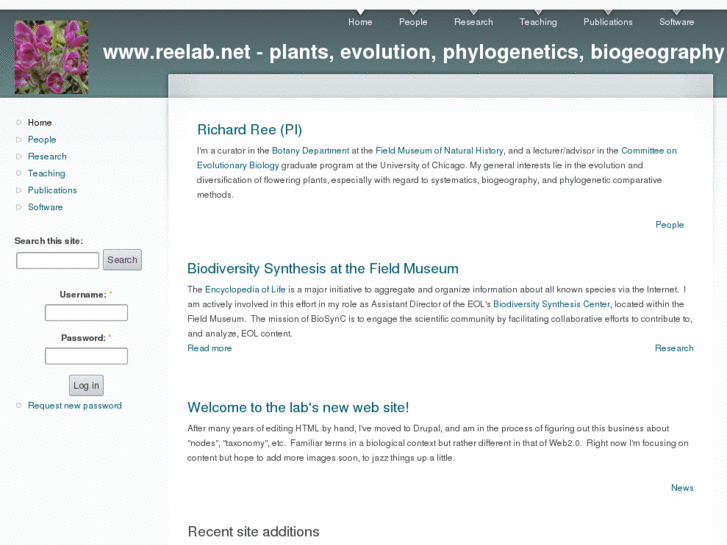Viewport: 727px width, 545px height.
Task: Click the Read more link
Action: click(210, 348)
